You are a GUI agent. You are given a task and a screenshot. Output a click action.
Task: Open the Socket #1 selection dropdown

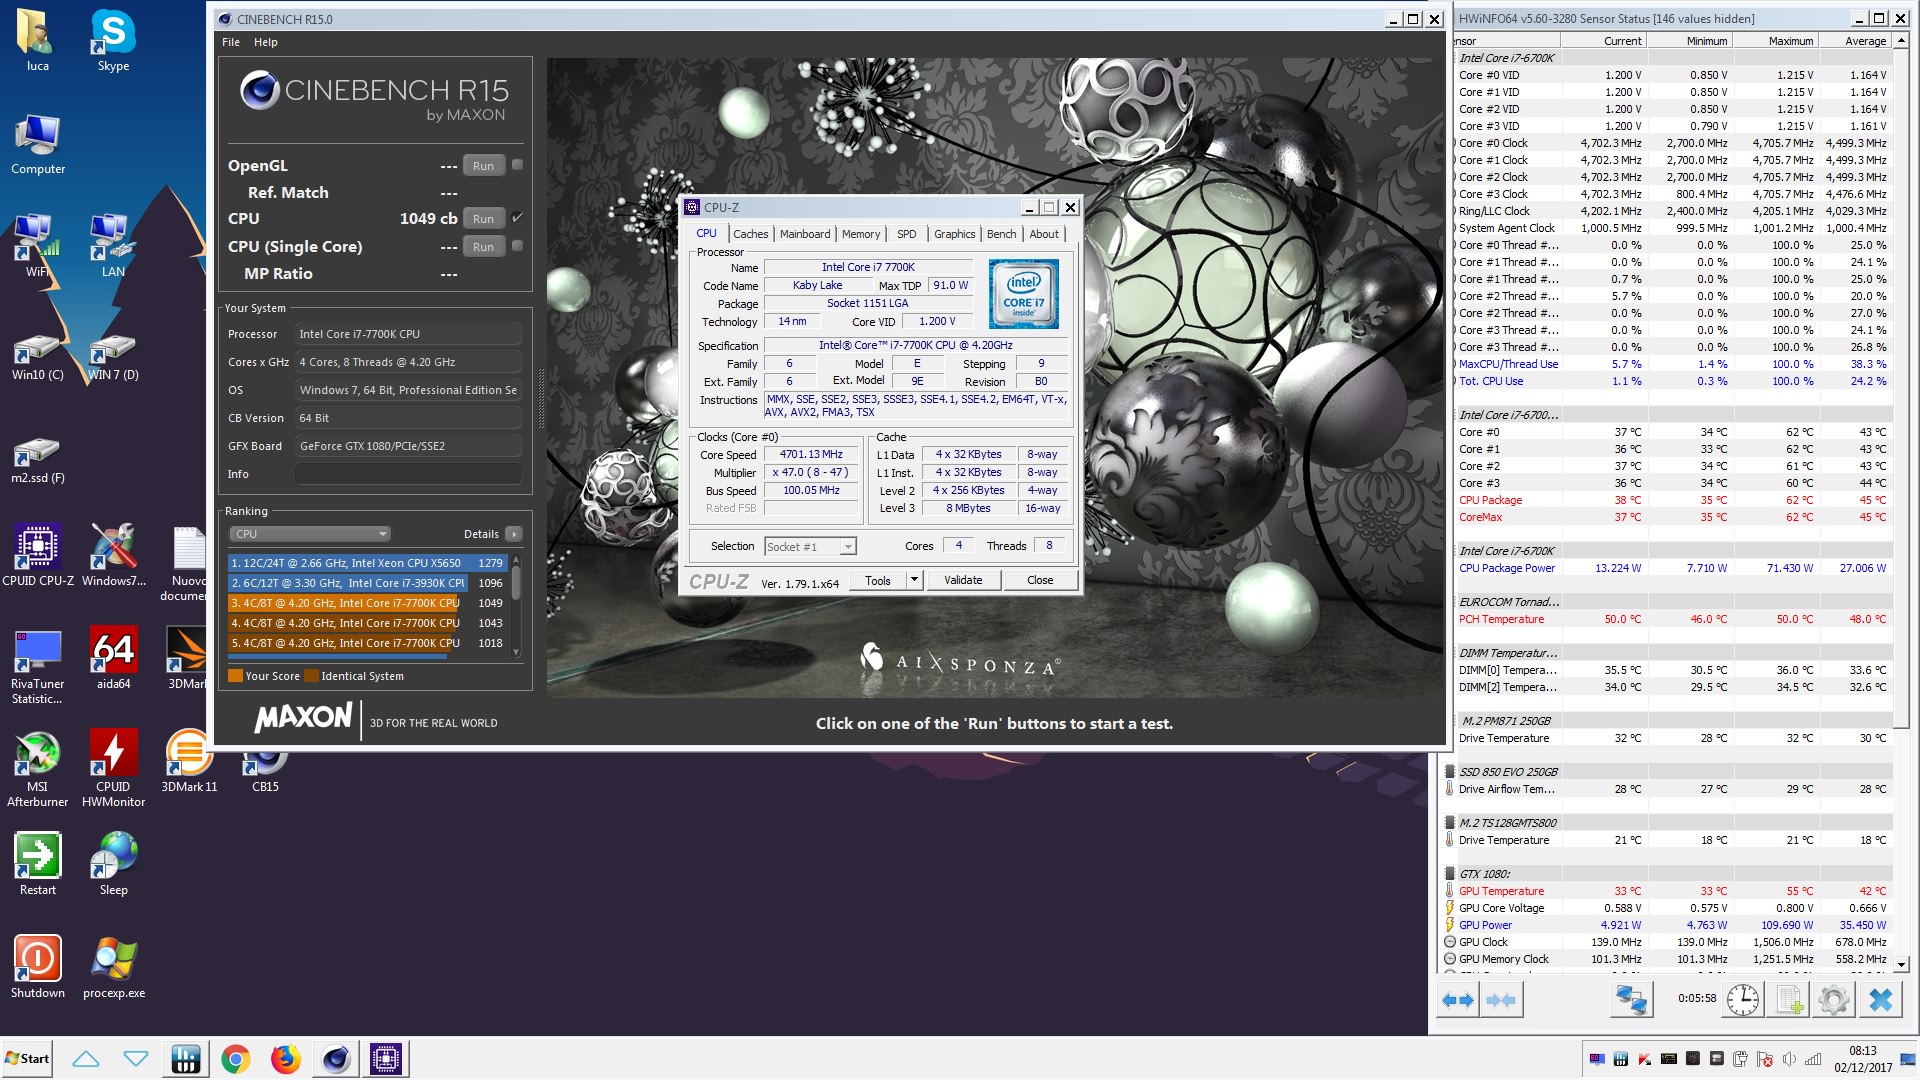810,546
